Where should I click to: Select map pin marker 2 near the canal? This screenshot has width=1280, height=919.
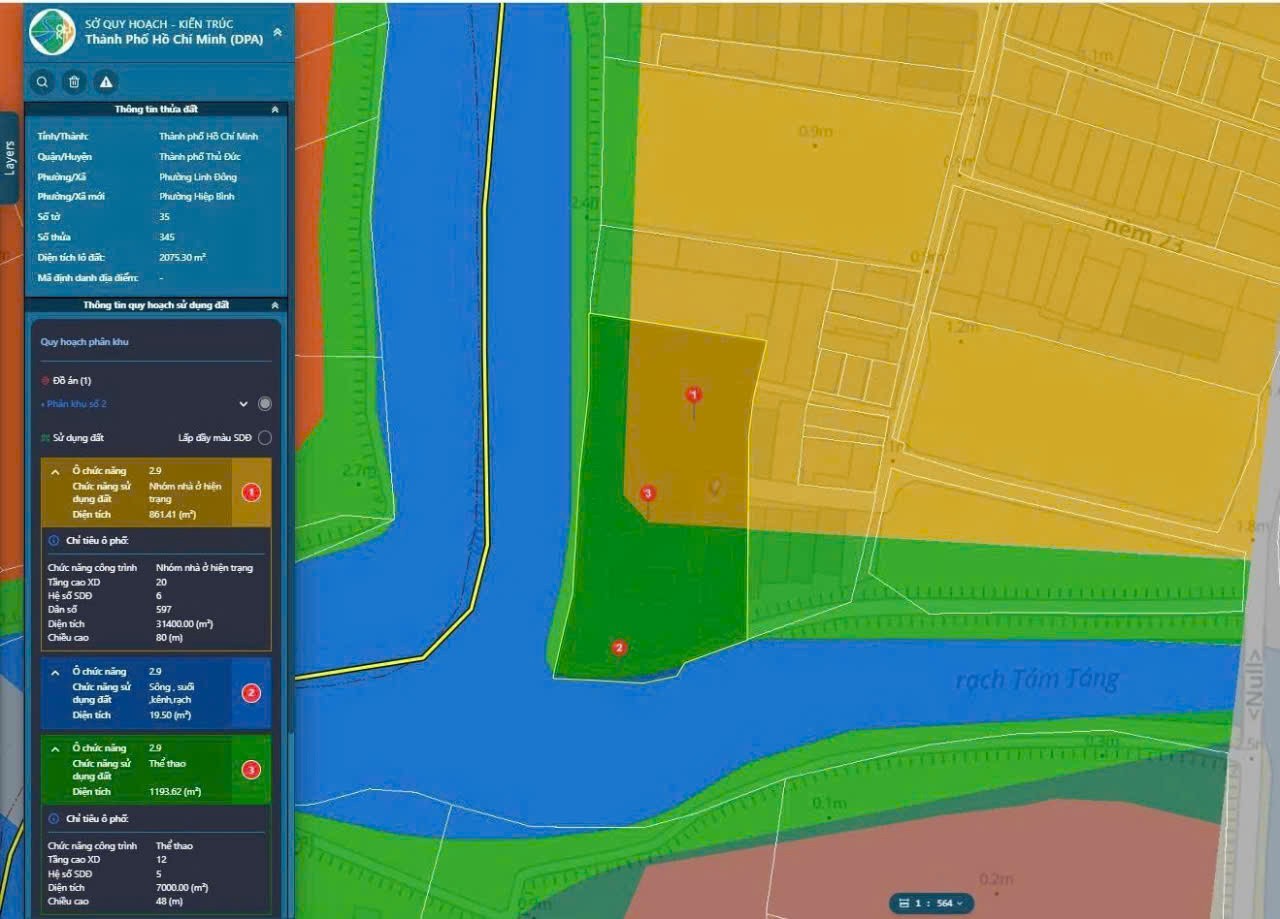pyautogui.click(x=619, y=648)
